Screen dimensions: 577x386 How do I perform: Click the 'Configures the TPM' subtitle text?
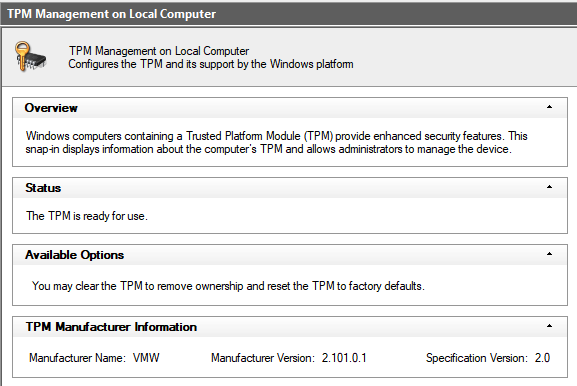tap(211, 64)
